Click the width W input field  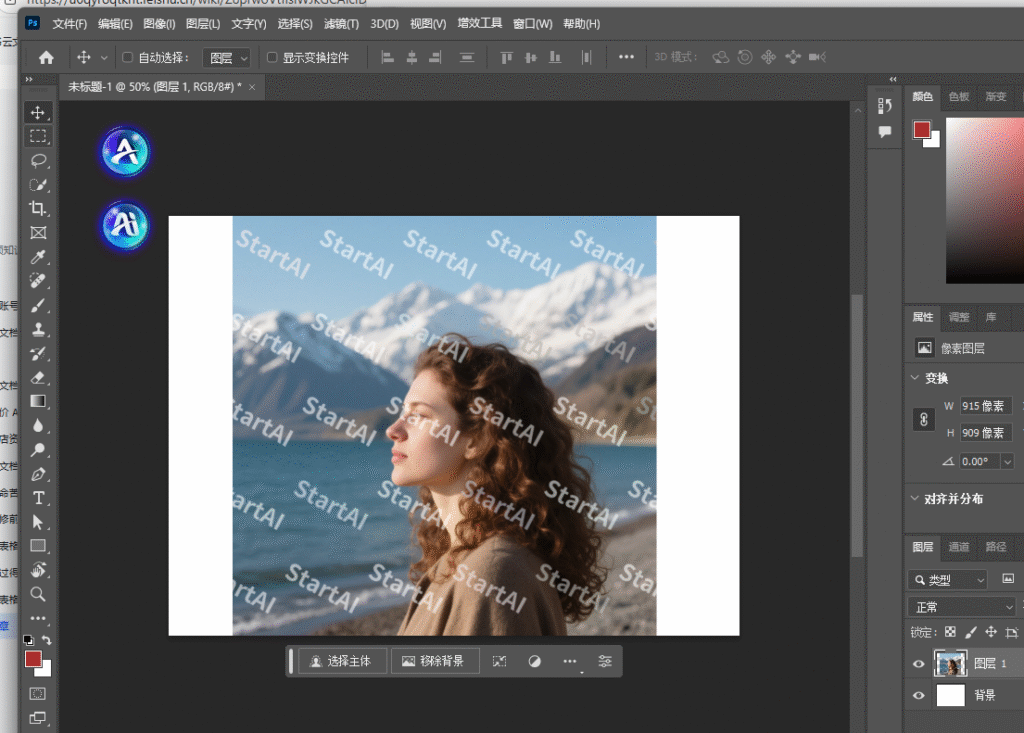[984, 406]
